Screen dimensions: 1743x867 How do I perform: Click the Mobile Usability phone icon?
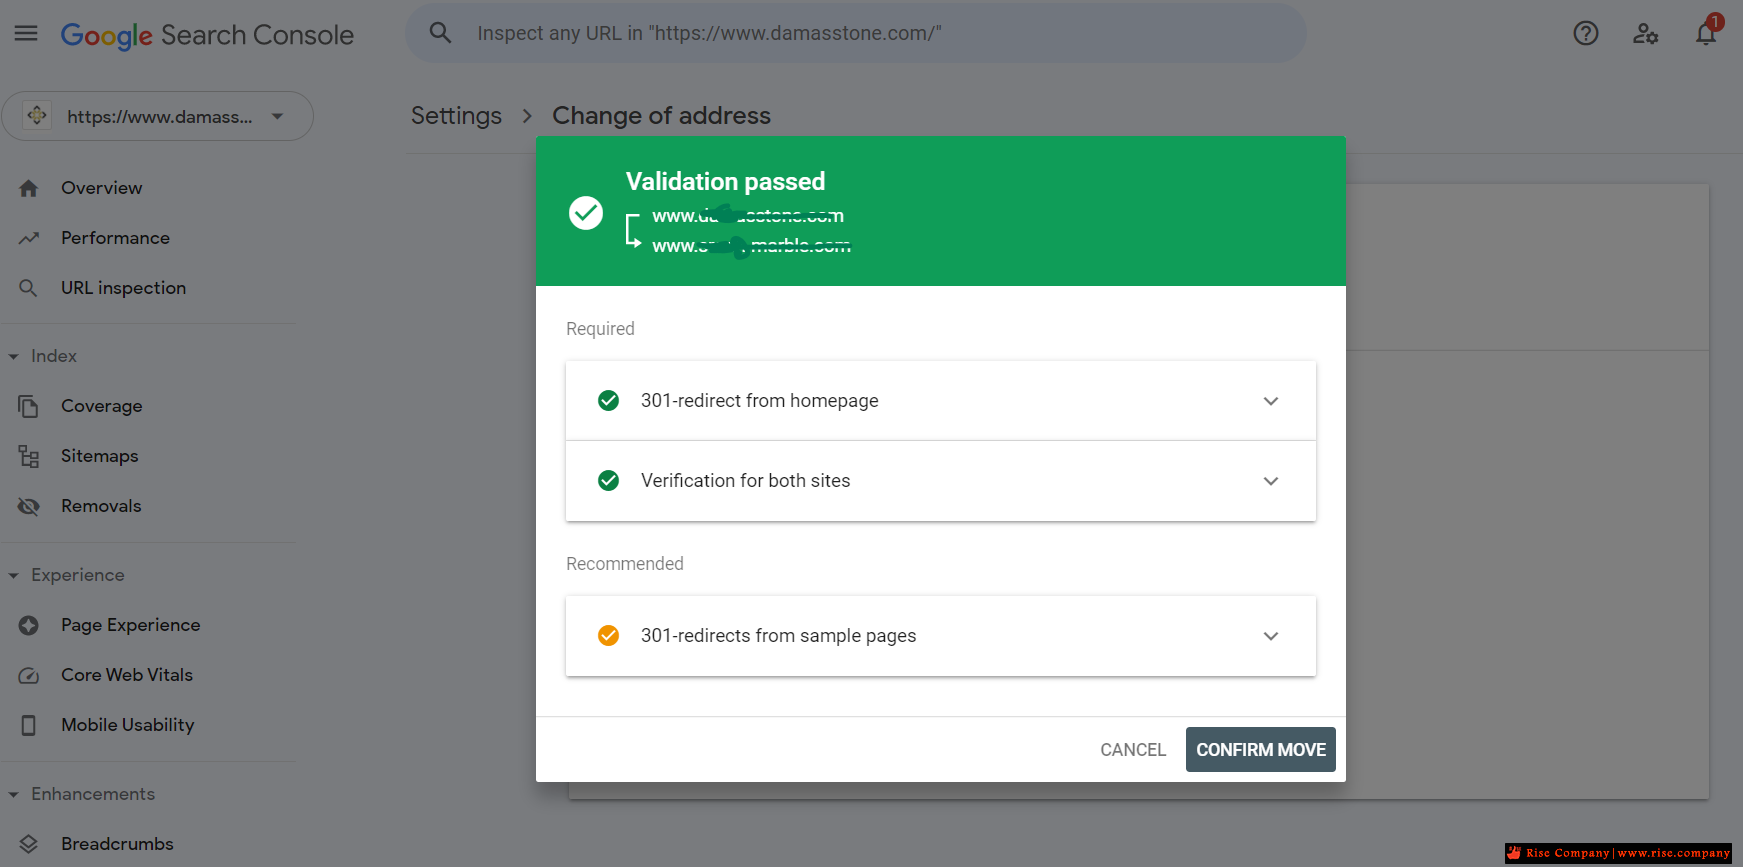[x=29, y=725]
